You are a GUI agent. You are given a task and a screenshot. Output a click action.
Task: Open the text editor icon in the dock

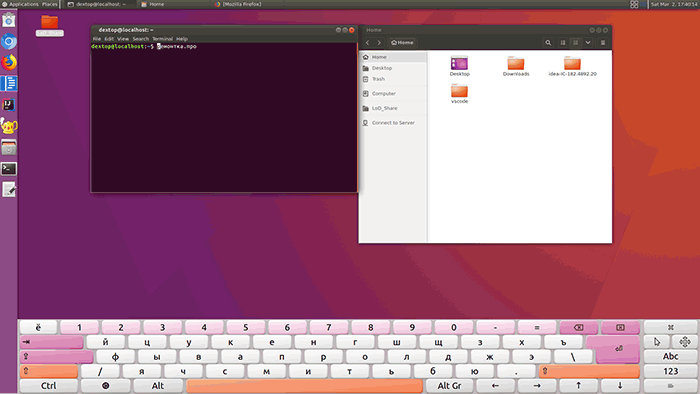point(8,190)
